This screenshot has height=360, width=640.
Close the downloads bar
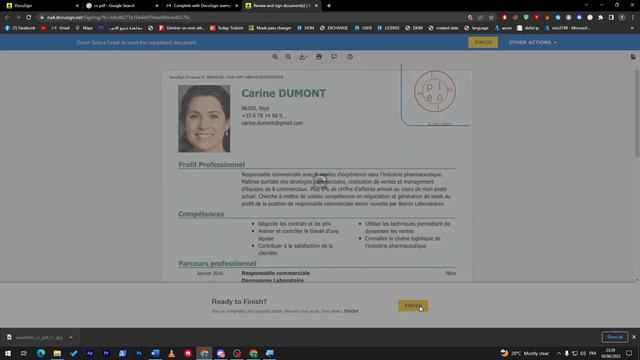point(634,337)
